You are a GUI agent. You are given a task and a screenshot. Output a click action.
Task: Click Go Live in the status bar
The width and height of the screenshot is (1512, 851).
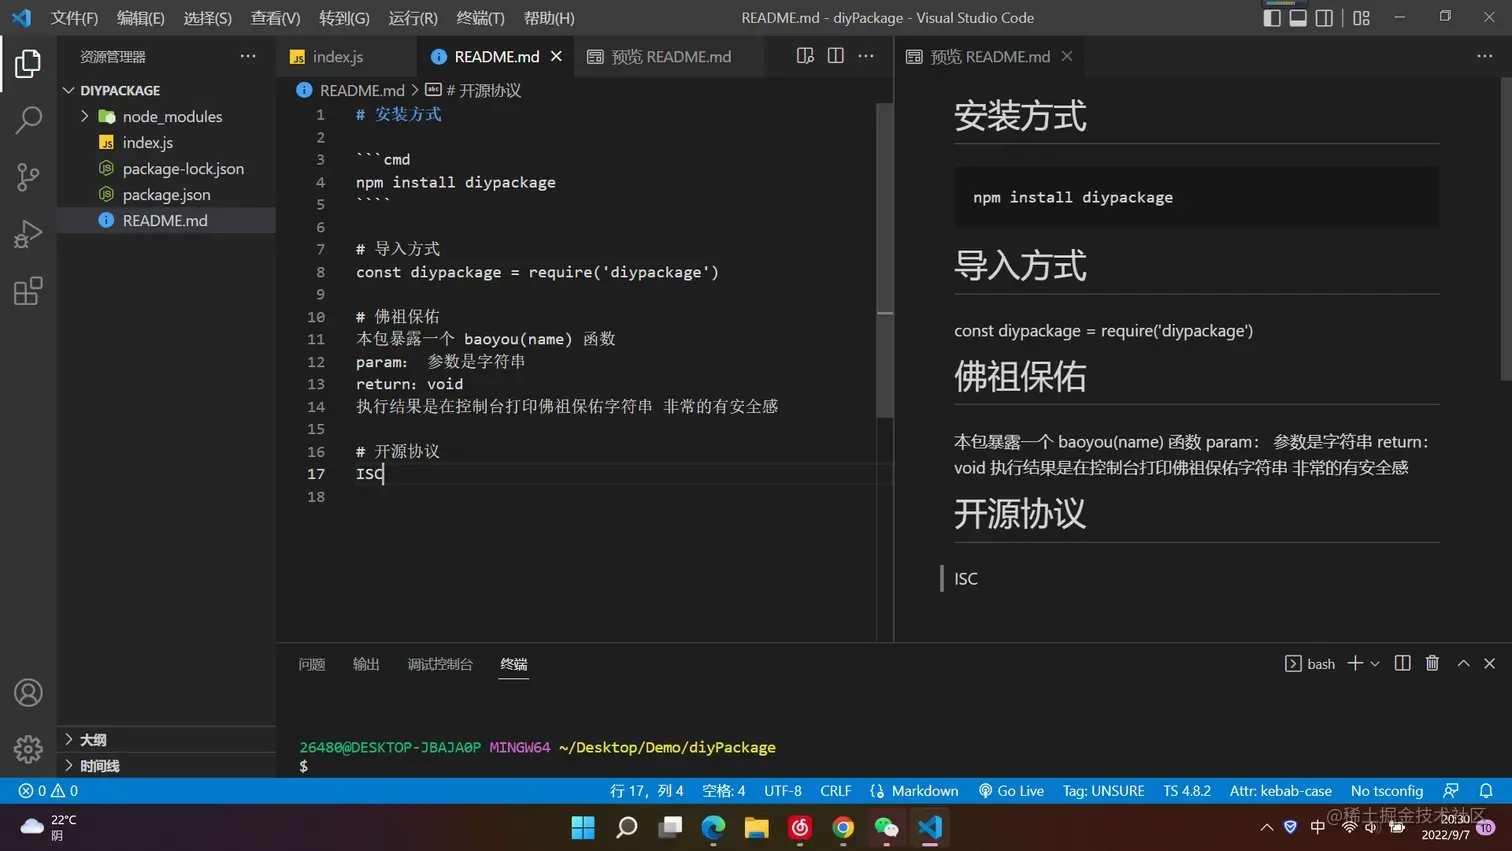click(1010, 791)
